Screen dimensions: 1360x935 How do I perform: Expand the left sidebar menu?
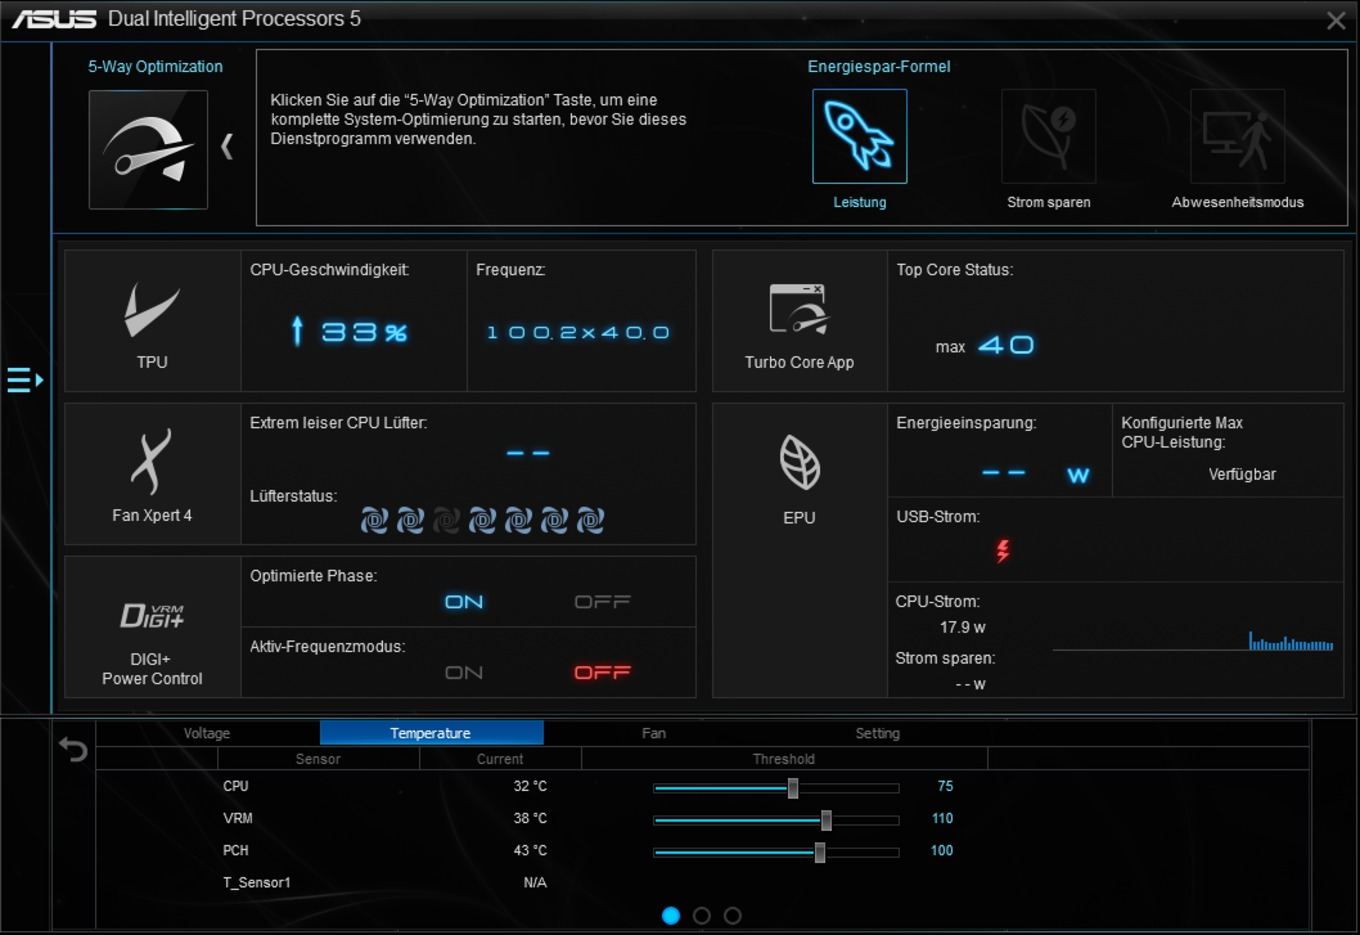tap(25, 380)
